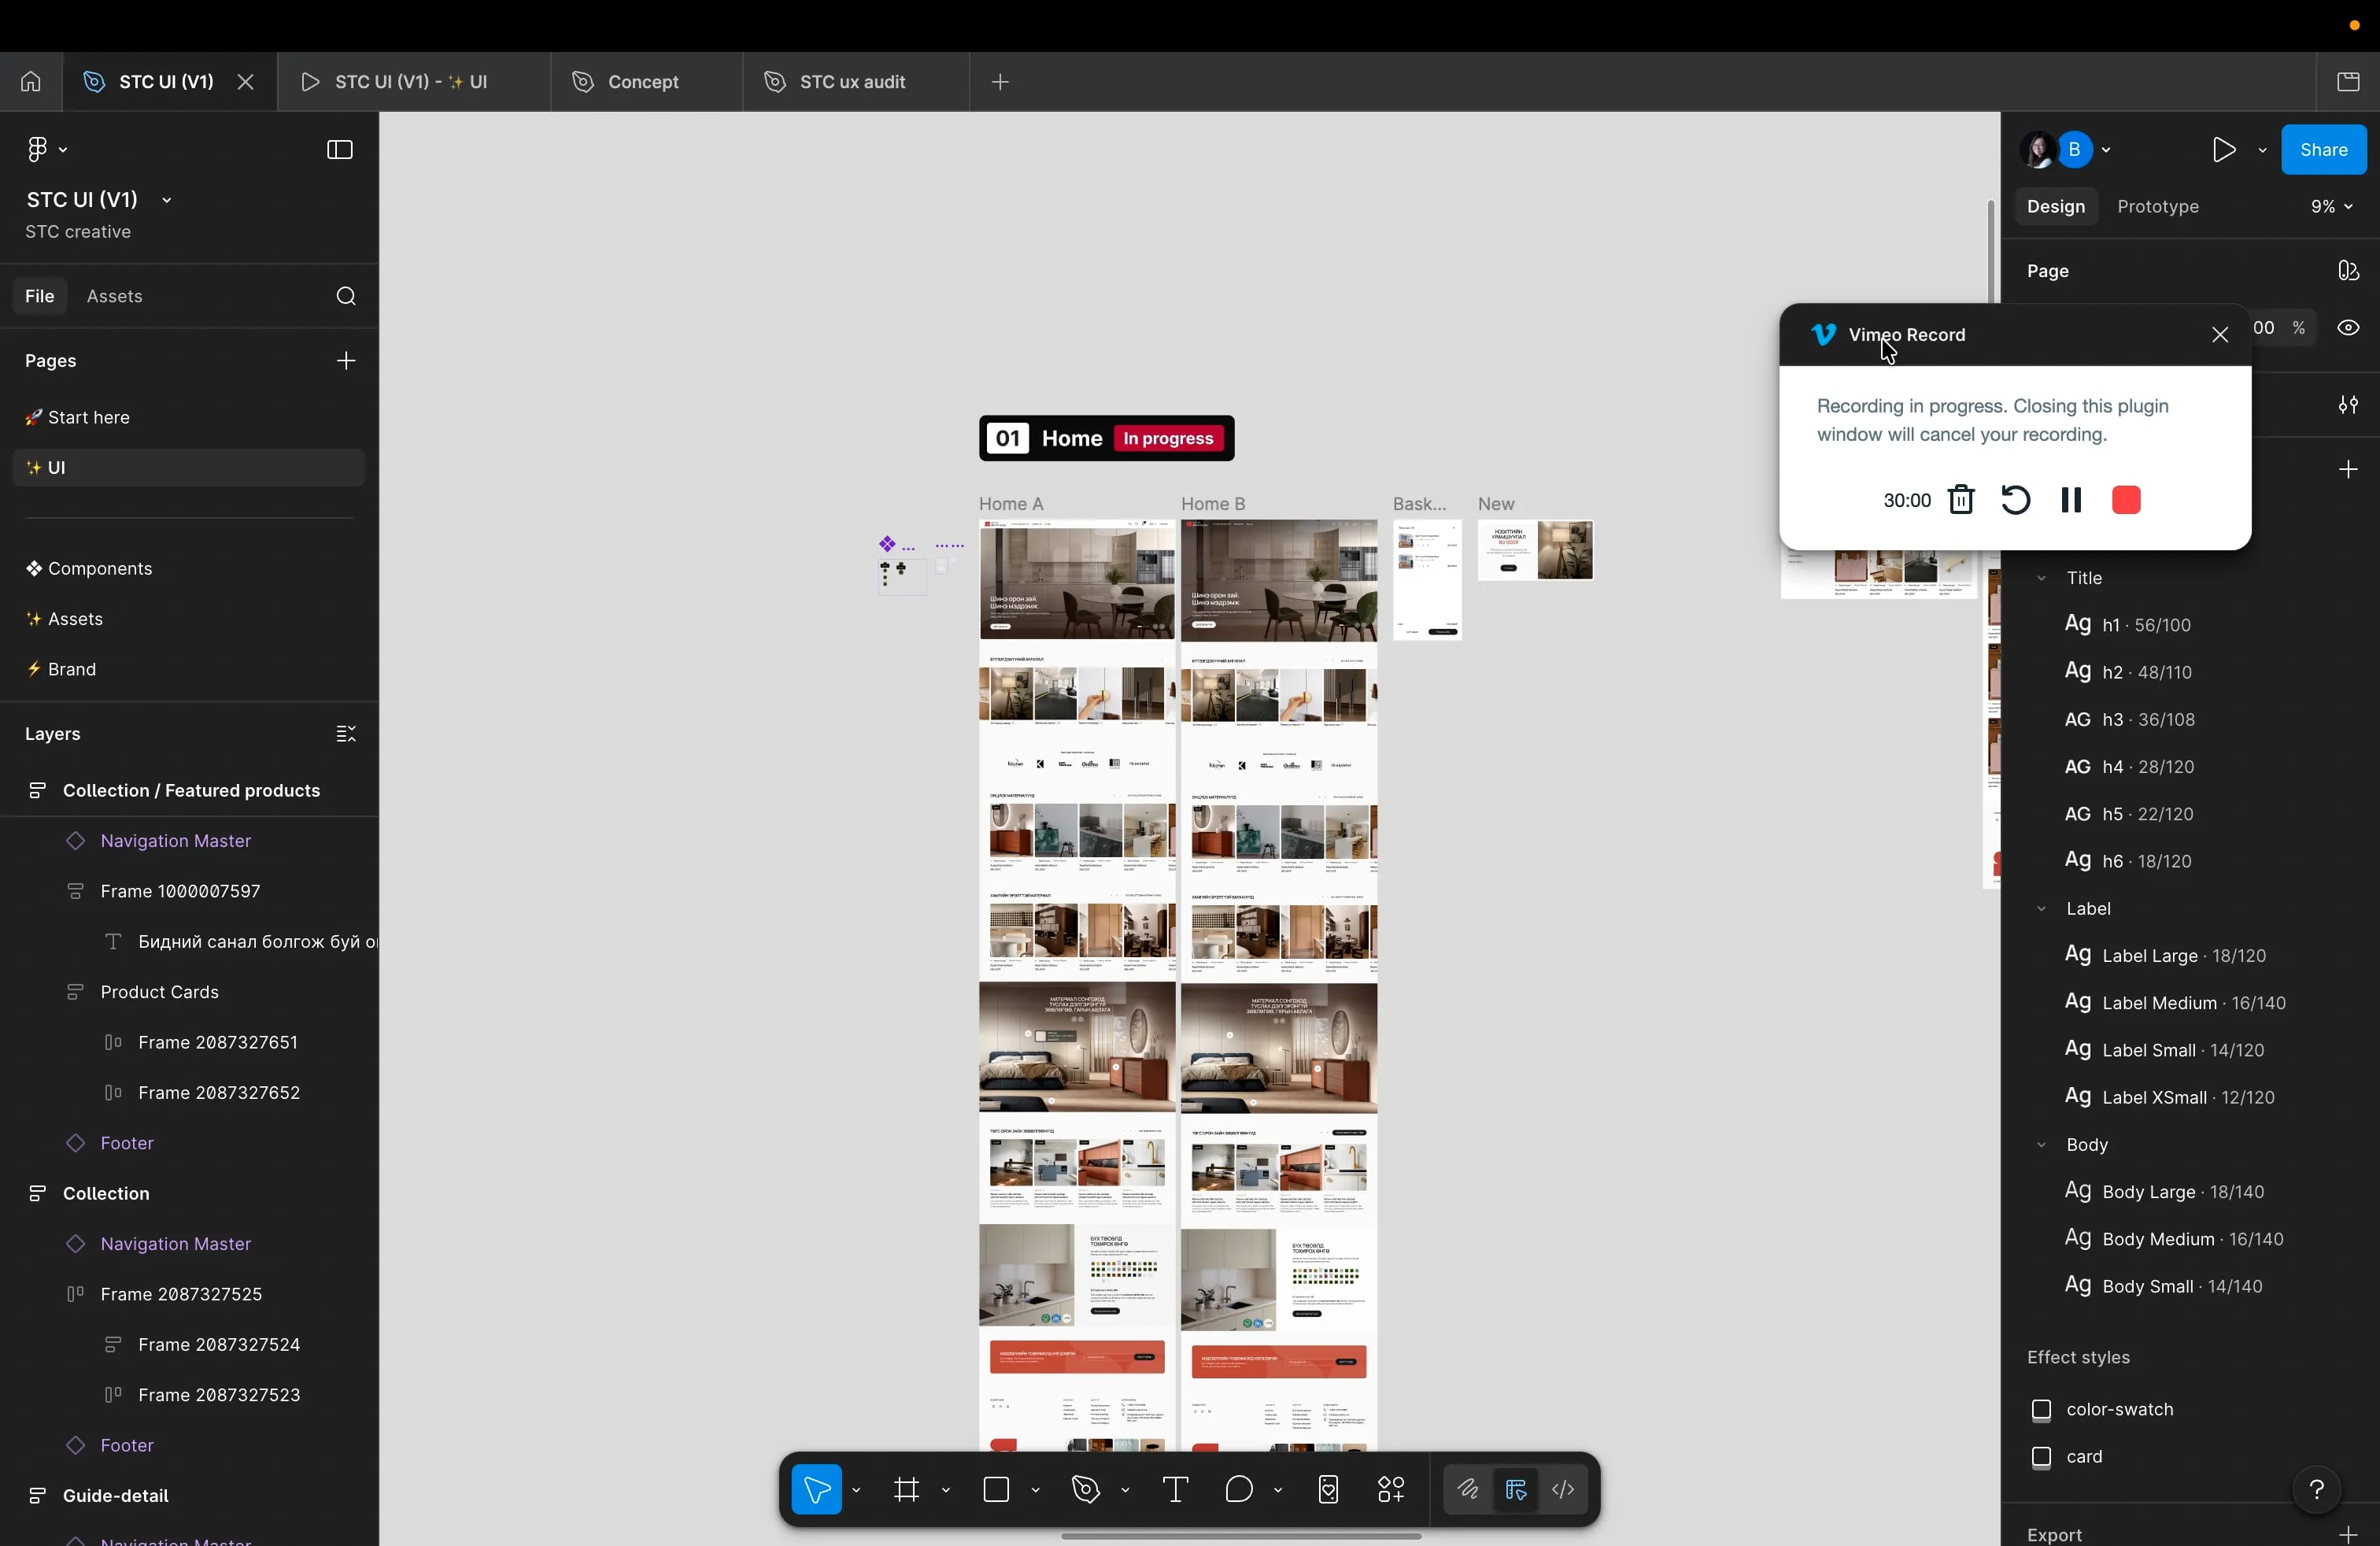Toggle page color visibility eye icon
The height and width of the screenshot is (1546, 2380).
click(2348, 328)
